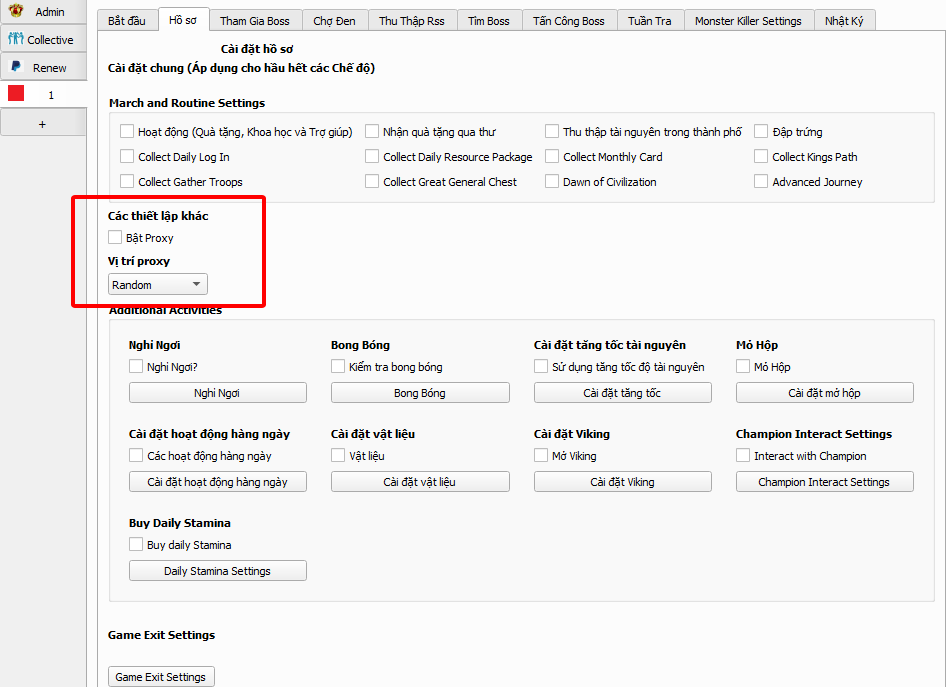946x687 pixels.
Task: Open Champion Interact Settings button
Action: (x=824, y=482)
